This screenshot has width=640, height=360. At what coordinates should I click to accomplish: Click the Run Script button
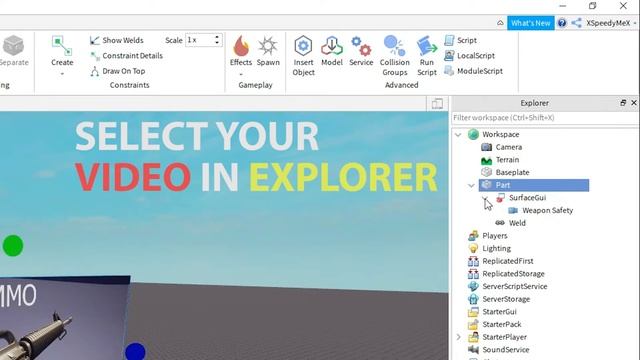427,56
